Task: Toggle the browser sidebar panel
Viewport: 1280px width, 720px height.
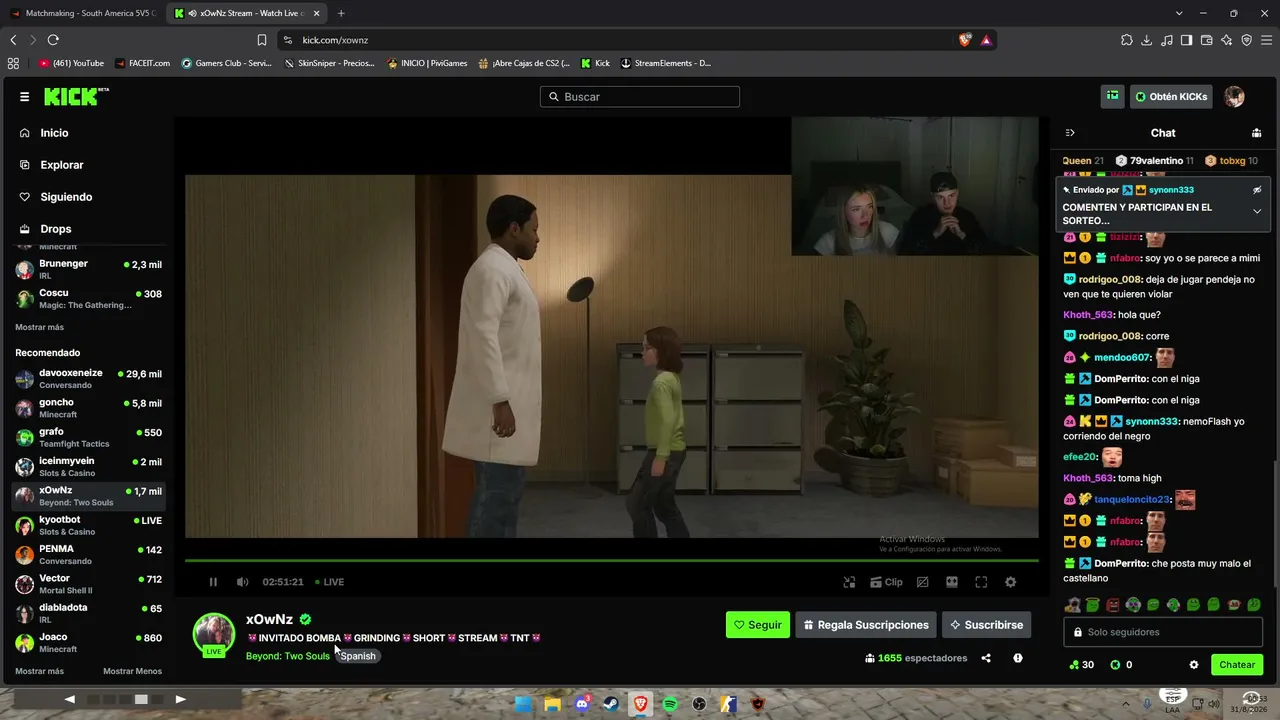Action: (x=1186, y=40)
